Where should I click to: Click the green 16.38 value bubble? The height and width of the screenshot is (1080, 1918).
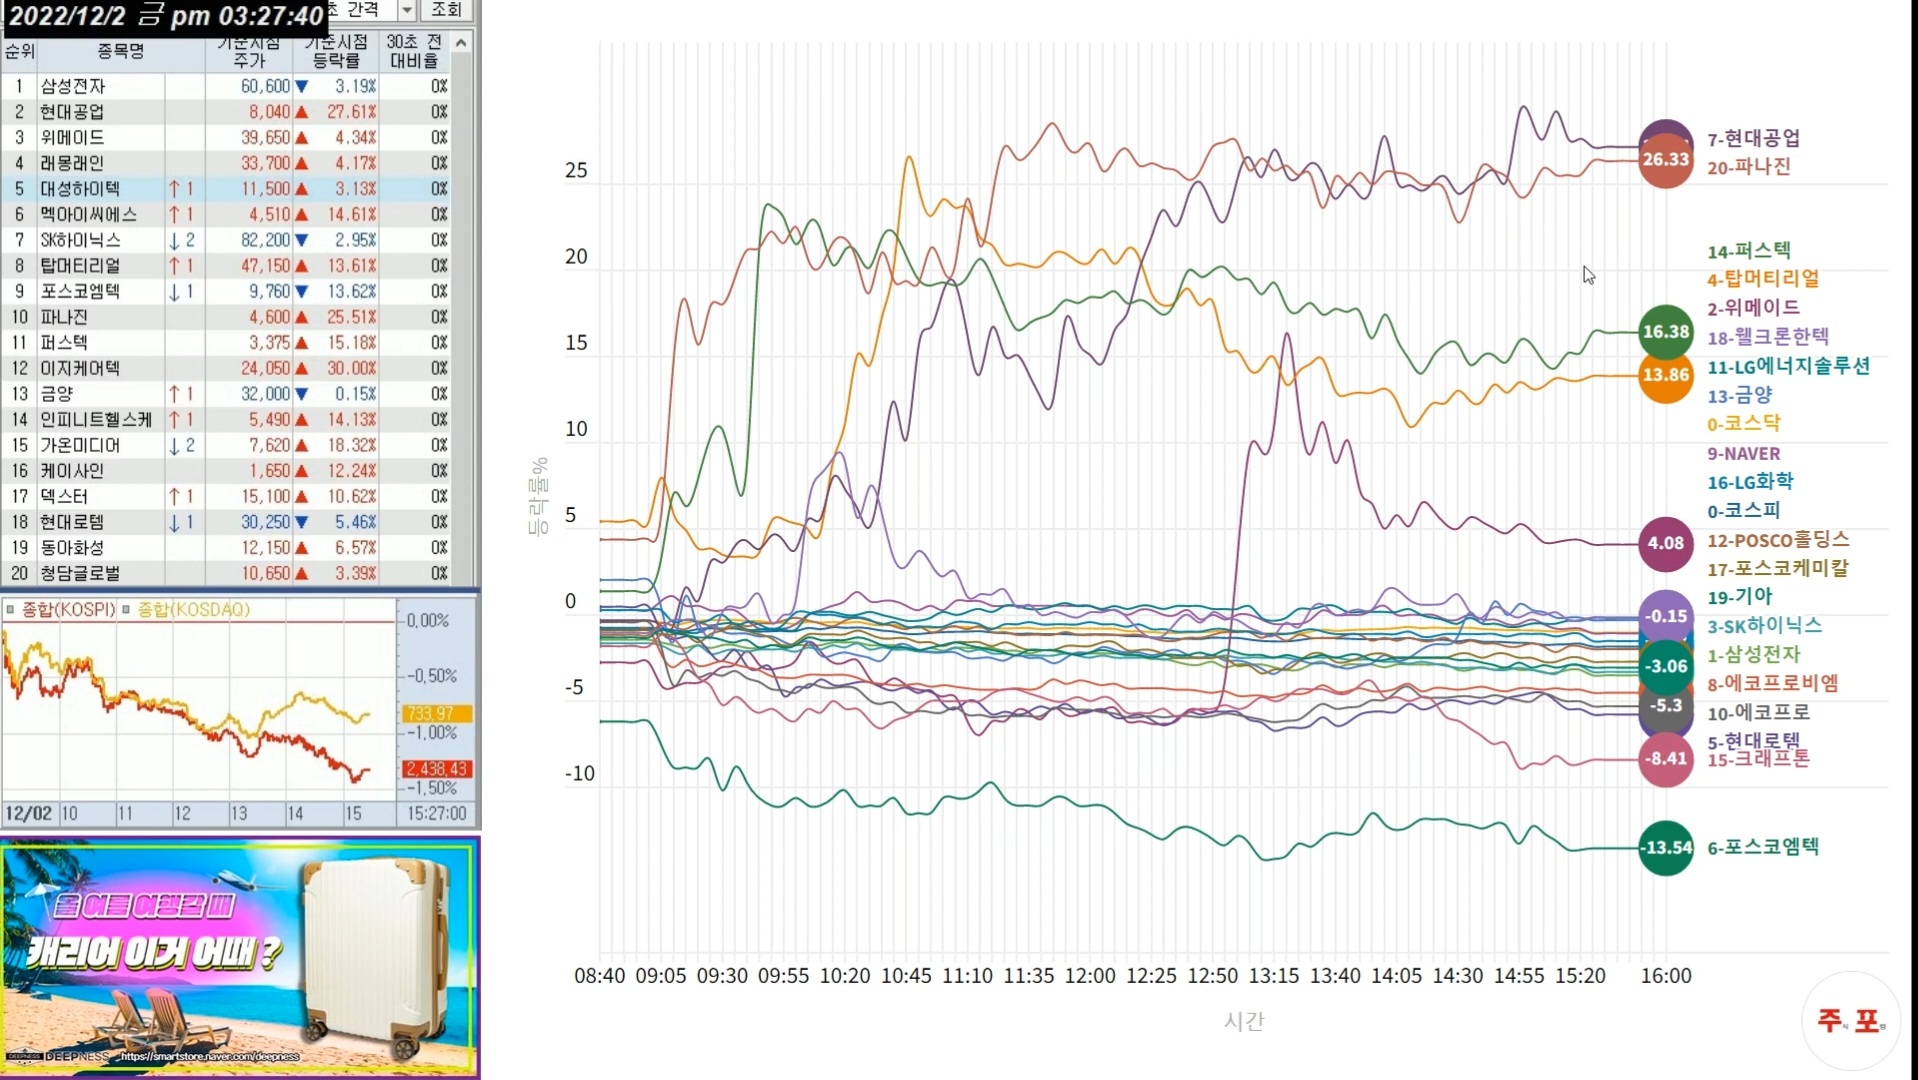tap(1666, 332)
